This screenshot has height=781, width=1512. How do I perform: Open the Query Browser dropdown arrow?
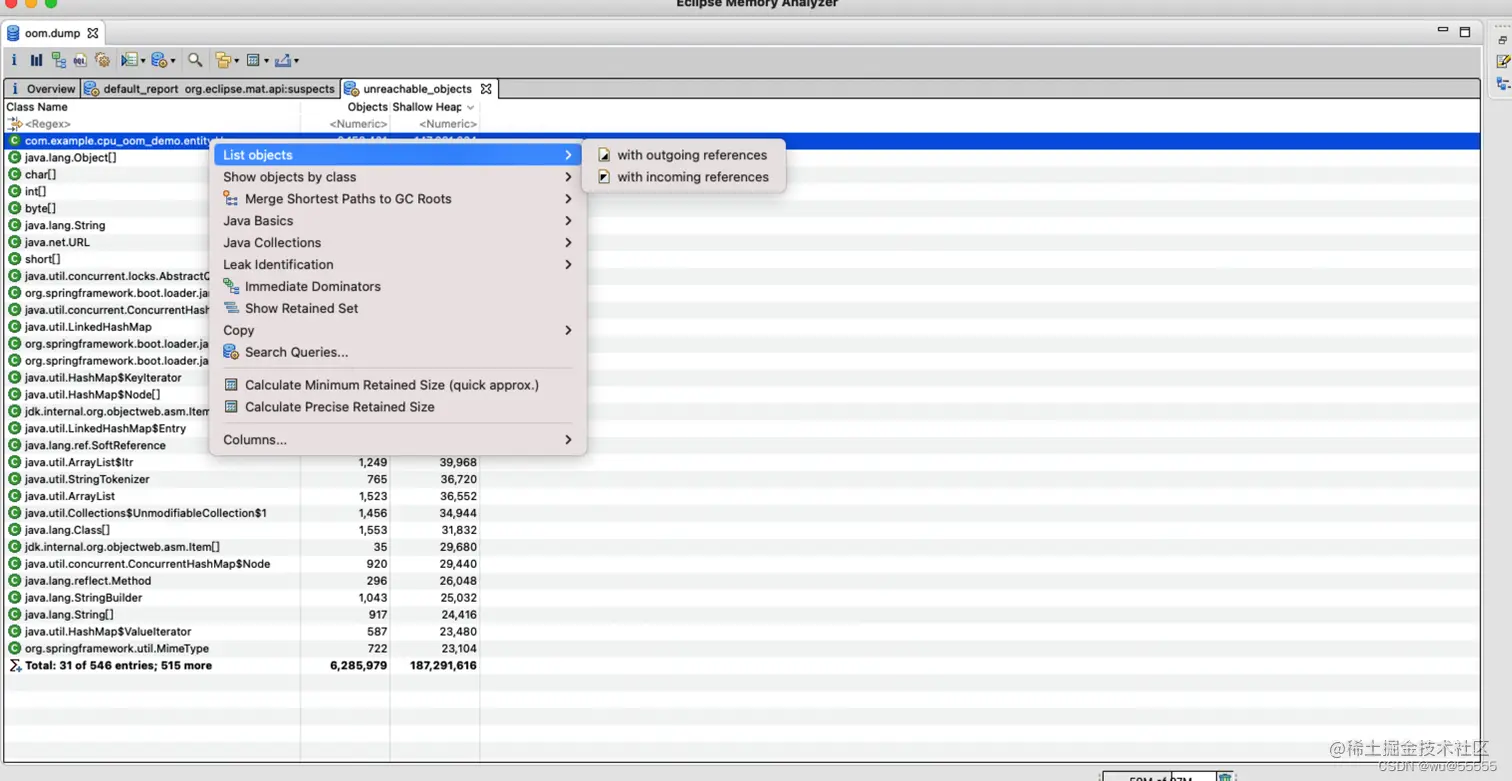point(173,61)
